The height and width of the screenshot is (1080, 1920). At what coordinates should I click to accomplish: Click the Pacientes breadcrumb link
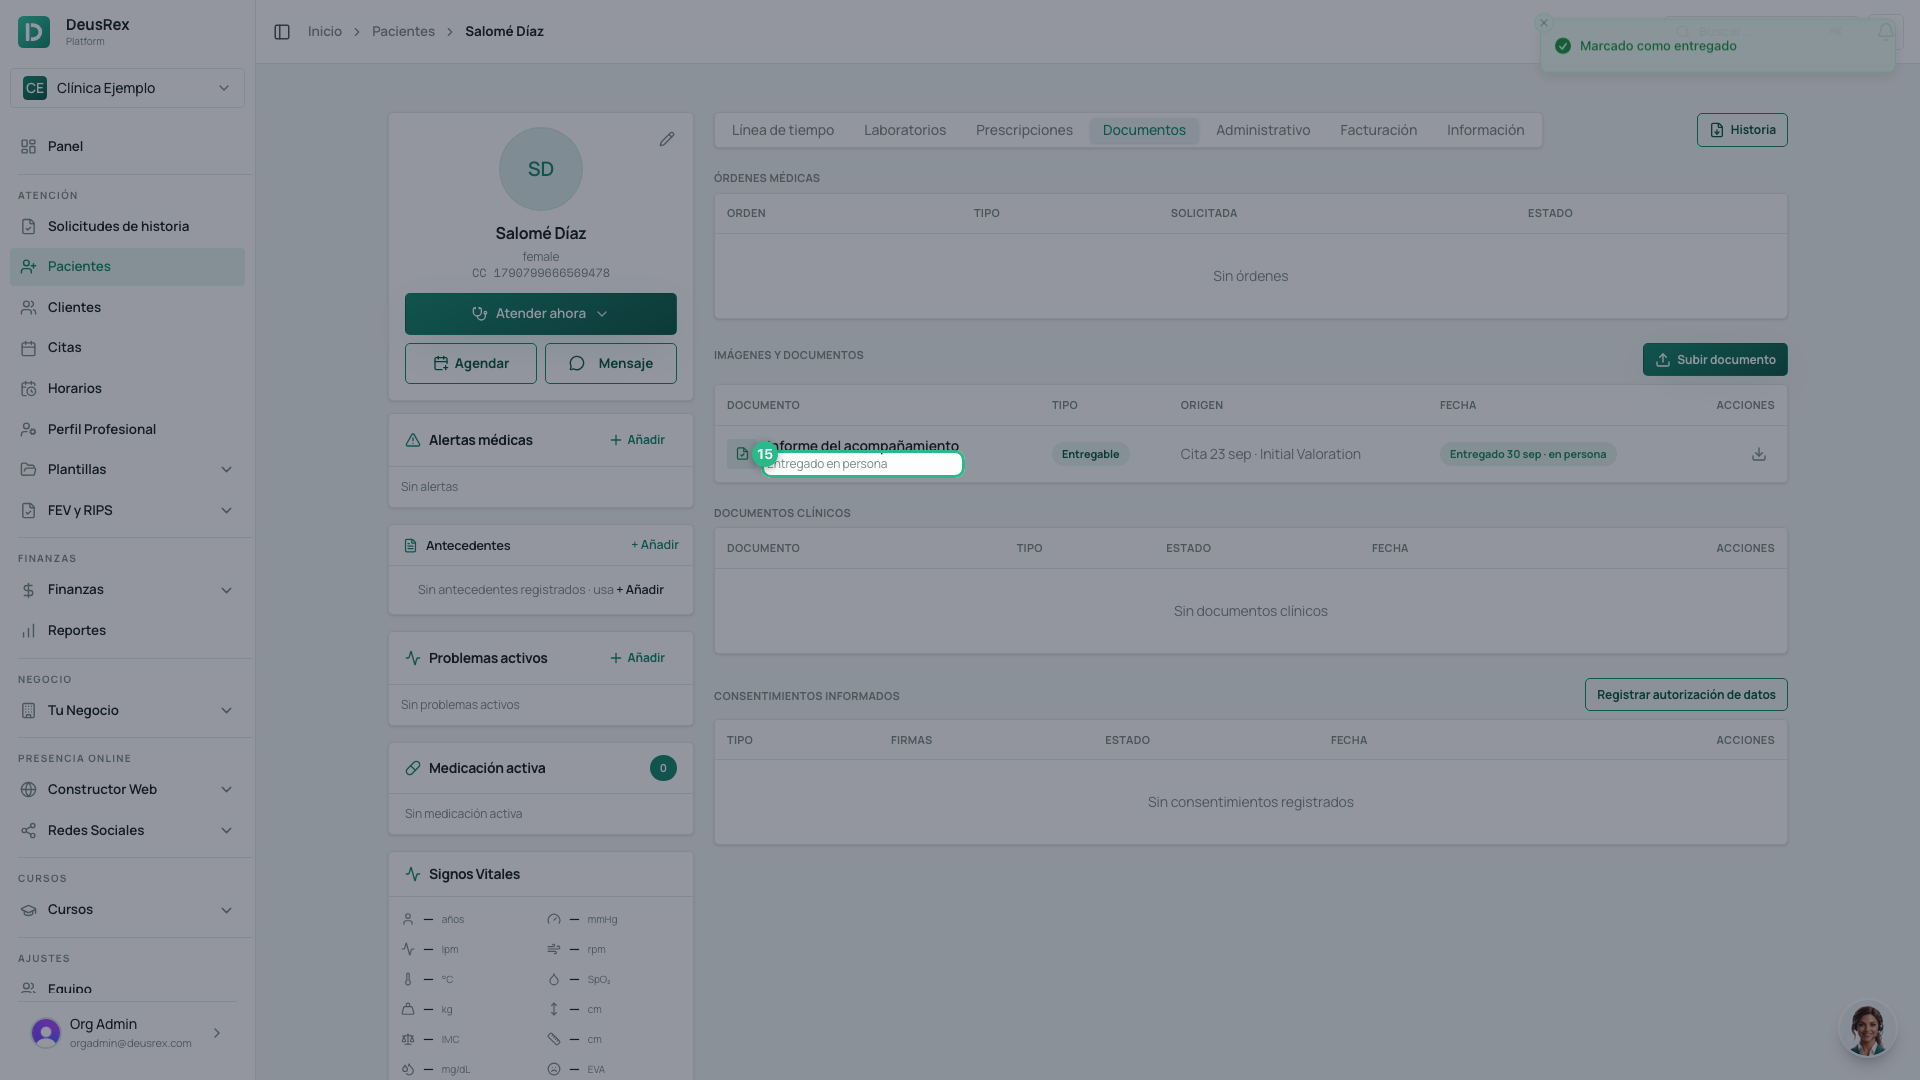tap(403, 32)
